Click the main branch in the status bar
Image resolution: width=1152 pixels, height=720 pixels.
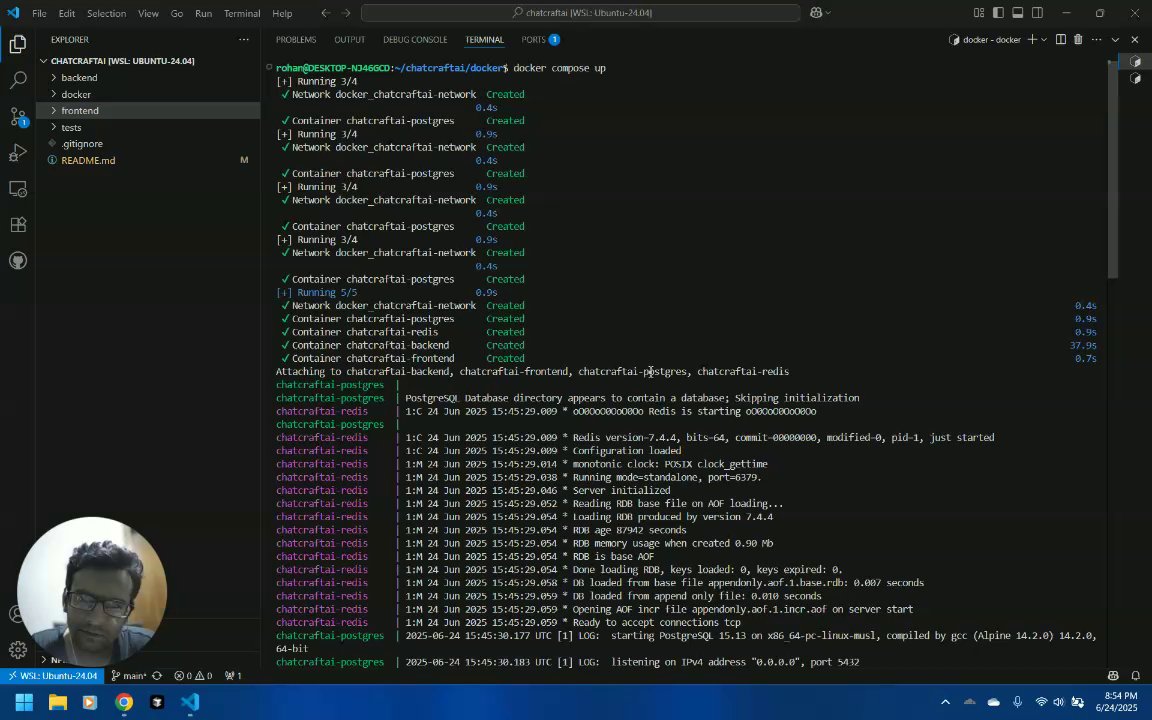tap(129, 675)
